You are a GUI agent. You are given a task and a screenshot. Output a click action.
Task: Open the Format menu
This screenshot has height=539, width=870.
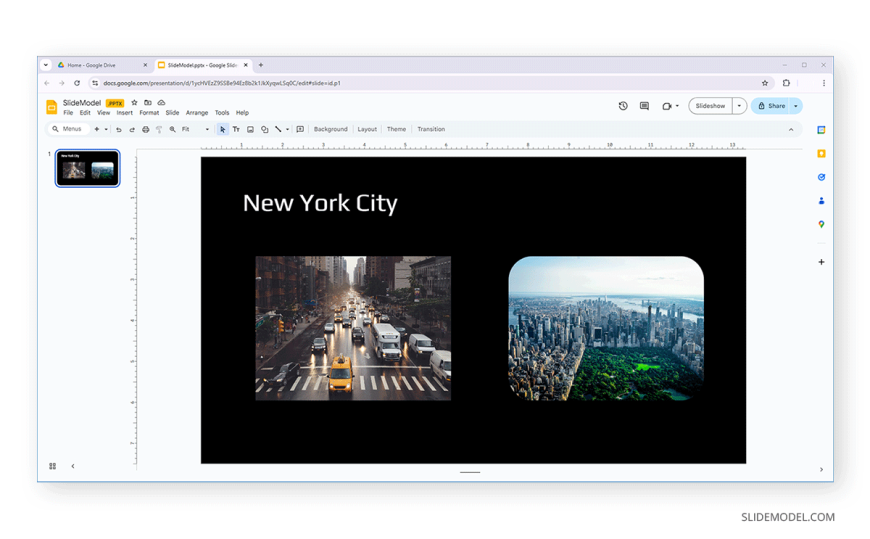pos(149,113)
